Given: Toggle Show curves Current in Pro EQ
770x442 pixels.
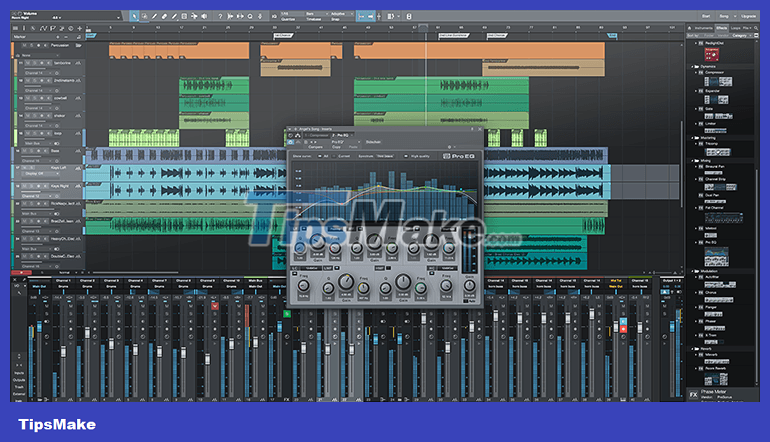Looking at the screenshot, I should click(335, 156).
